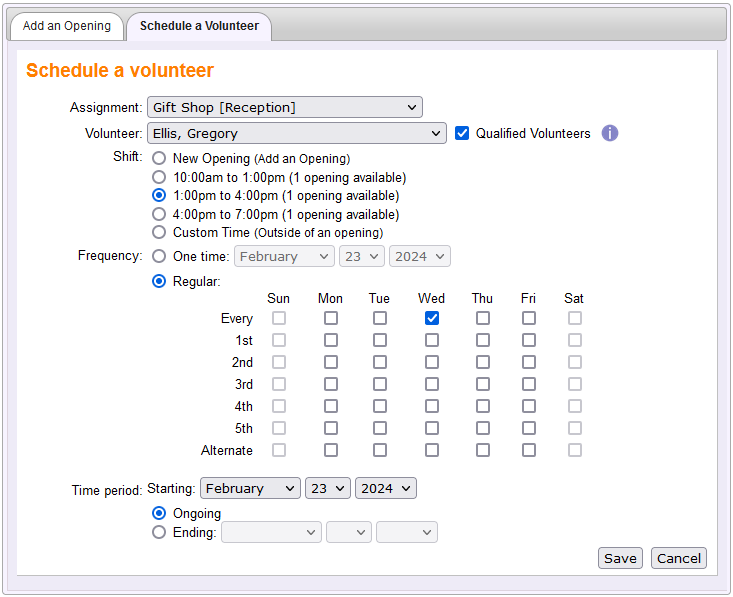The image size is (733, 597).
Task: Choose the 4:00pm to 7:00pm shift
Action: click(x=159, y=214)
